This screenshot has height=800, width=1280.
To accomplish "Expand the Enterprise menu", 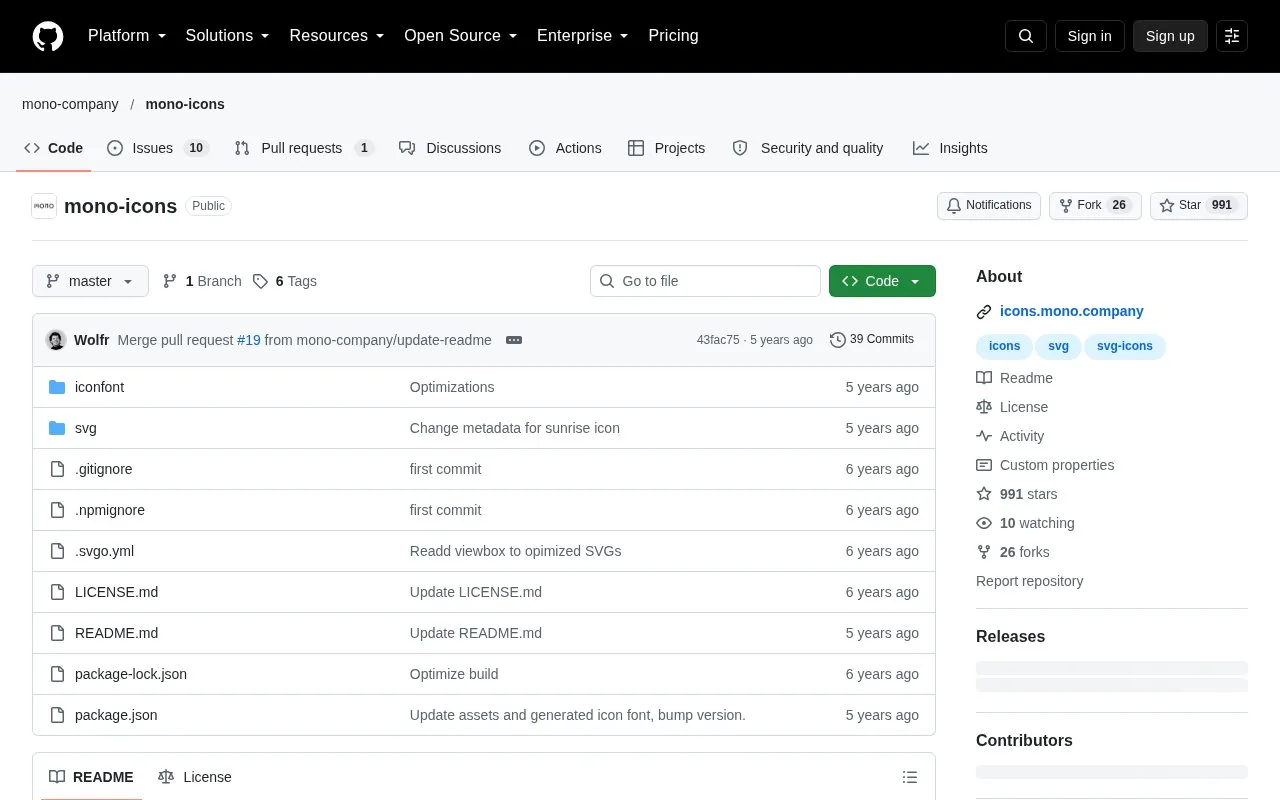I will 583,36.
